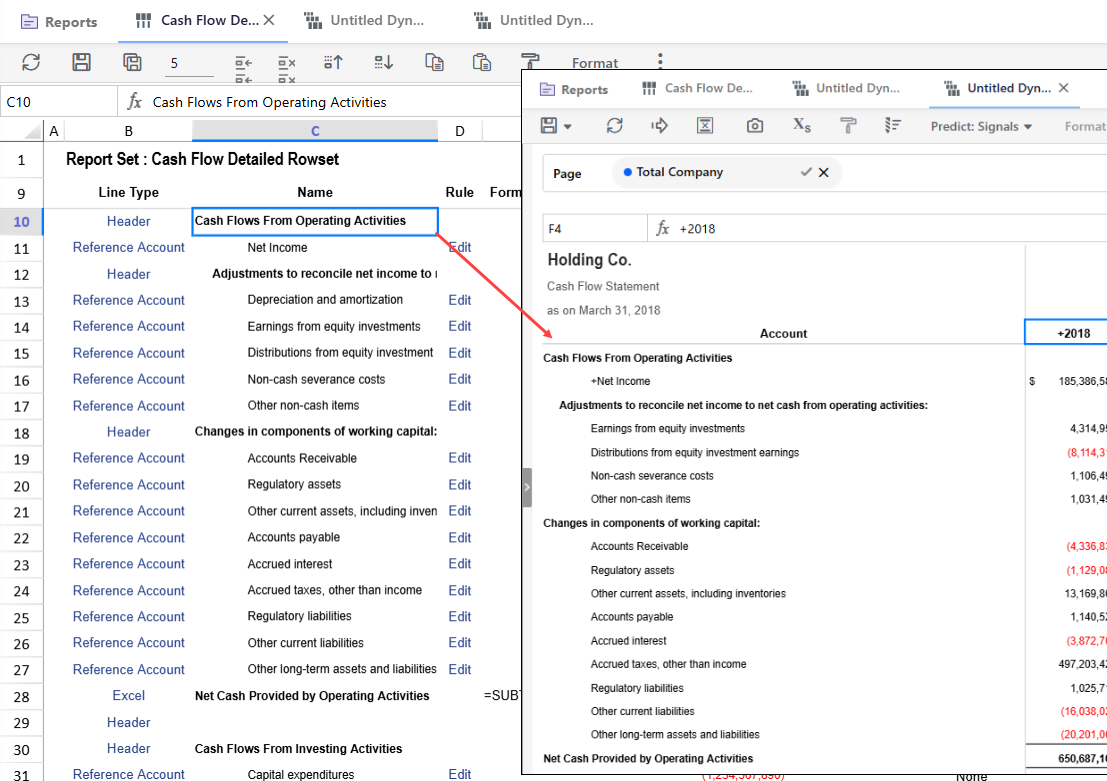This screenshot has width=1107, height=781.
Task: Edit rule link for Regulatory liabilities row
Action: coord(460,616)
